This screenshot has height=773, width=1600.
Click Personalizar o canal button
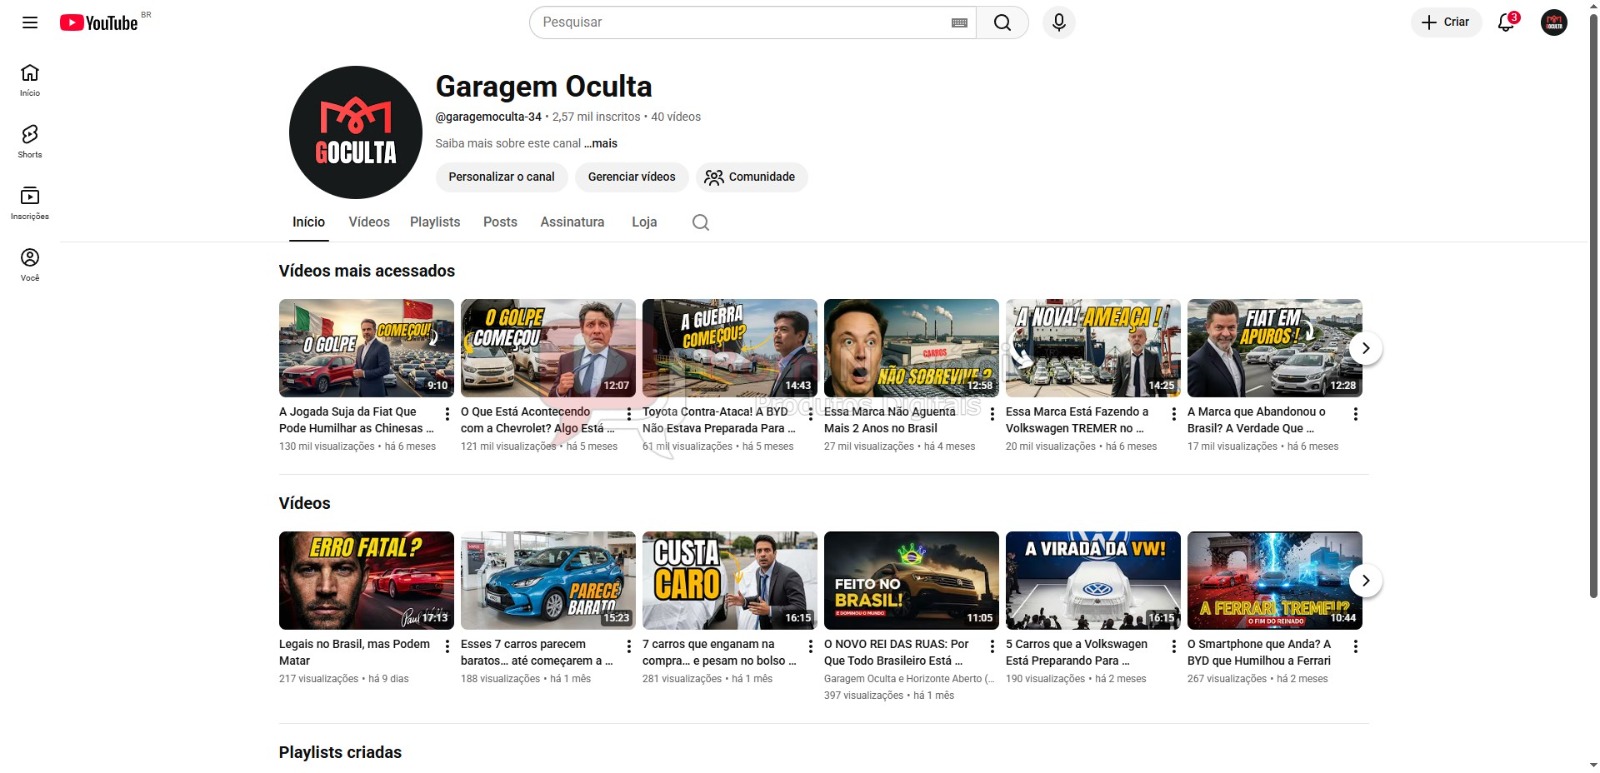tap(501, 177)
